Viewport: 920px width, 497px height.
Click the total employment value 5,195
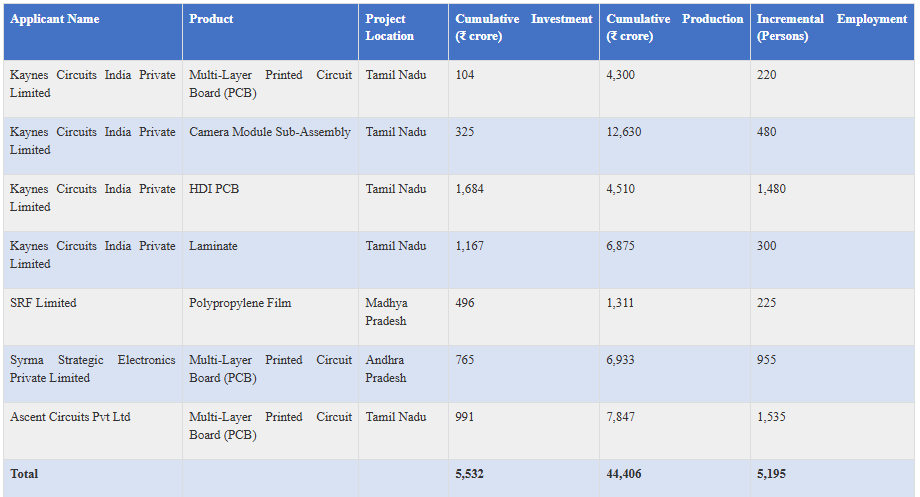(771, 474)
